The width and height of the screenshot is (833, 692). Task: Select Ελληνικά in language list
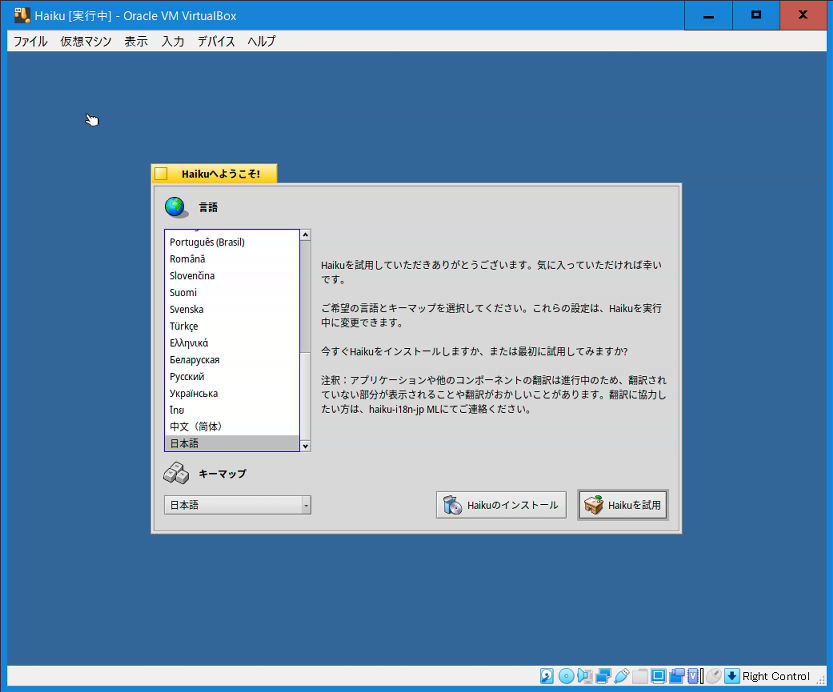(x=232, y=343)
